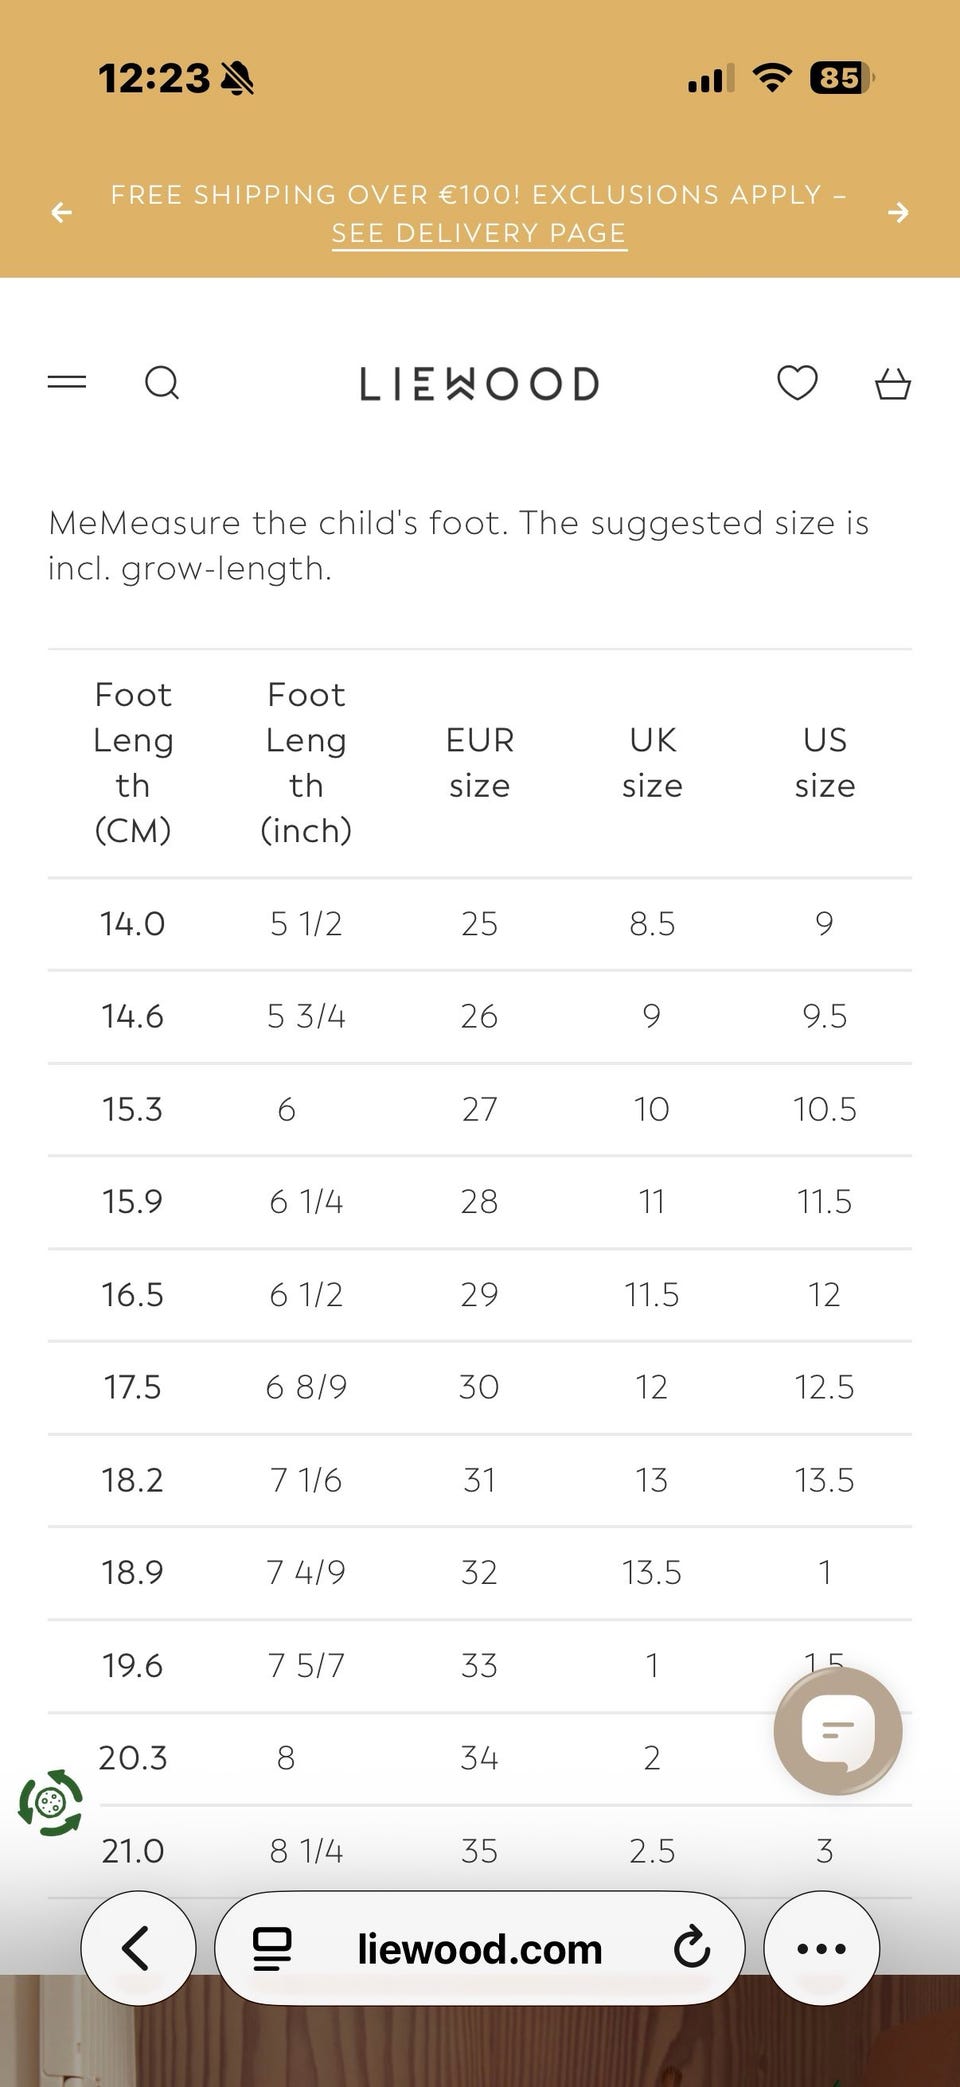Tap the search magnifier icon
The image size is (960, 2087).
(x=162, y=382)
